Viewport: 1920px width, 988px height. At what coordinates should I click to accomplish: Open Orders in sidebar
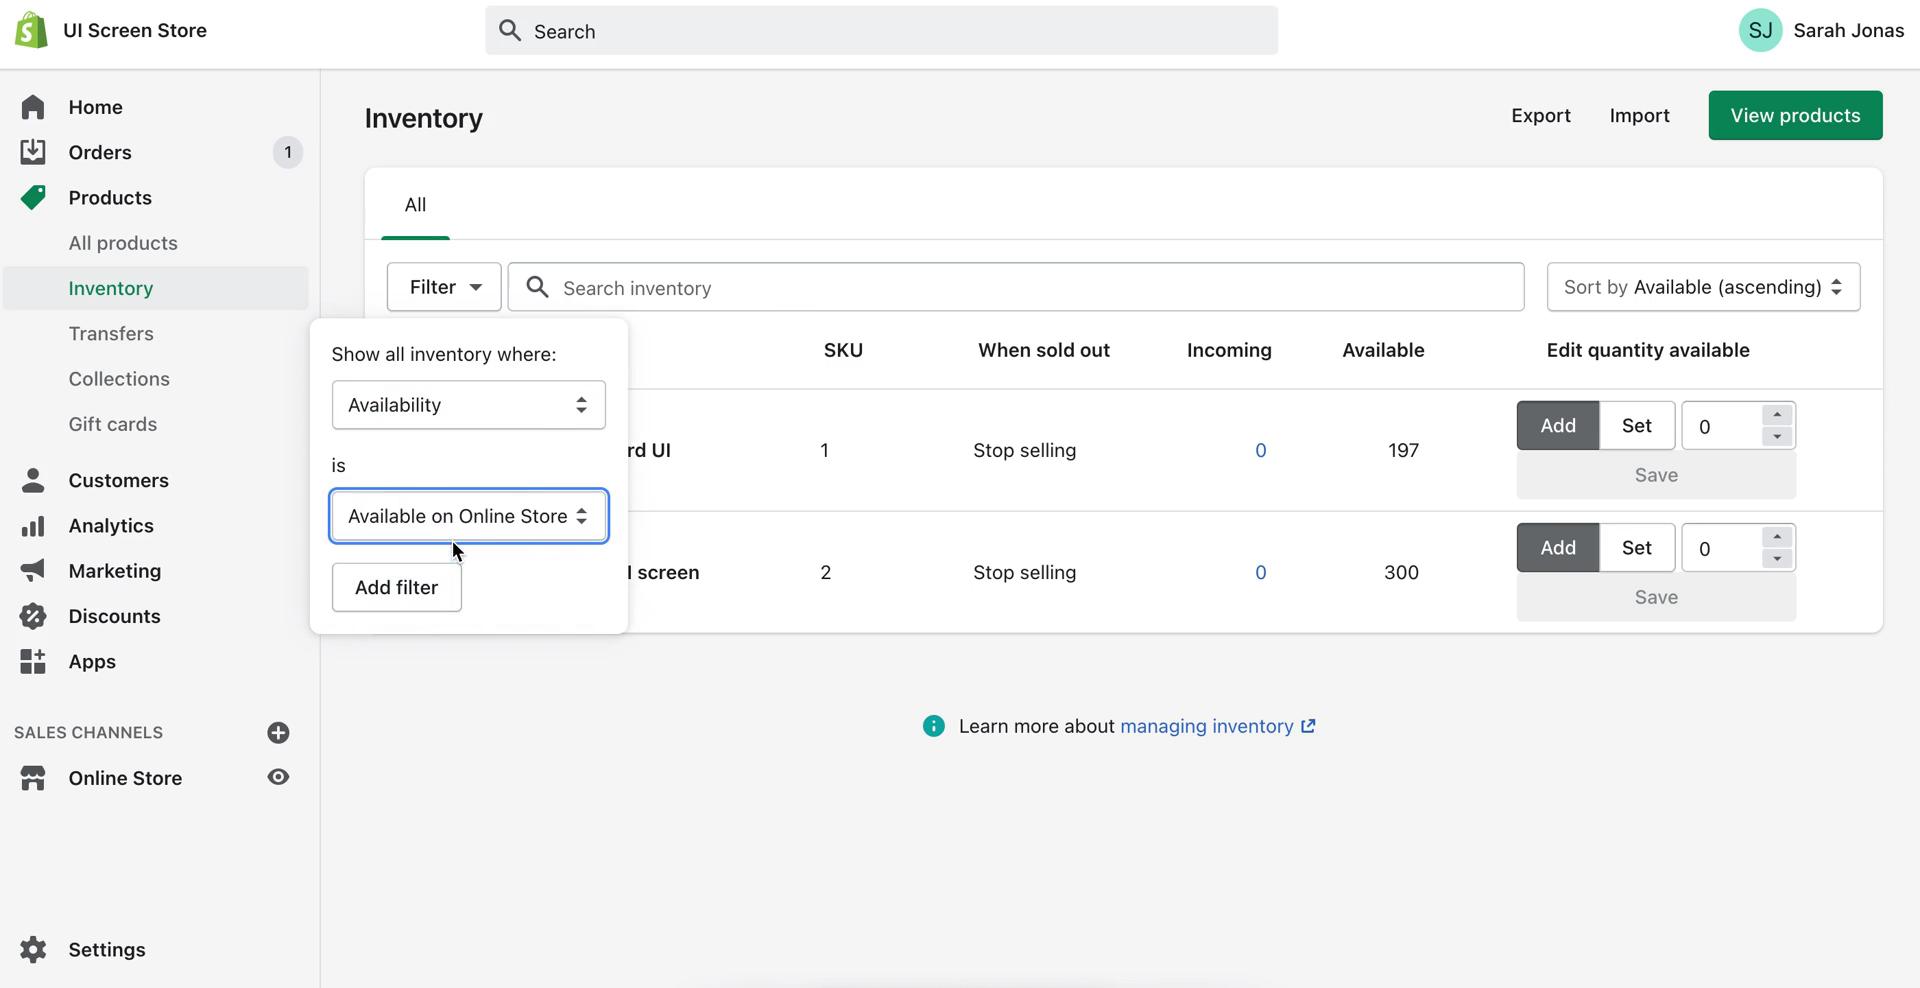pyautogui.click(x=100, y=152)
